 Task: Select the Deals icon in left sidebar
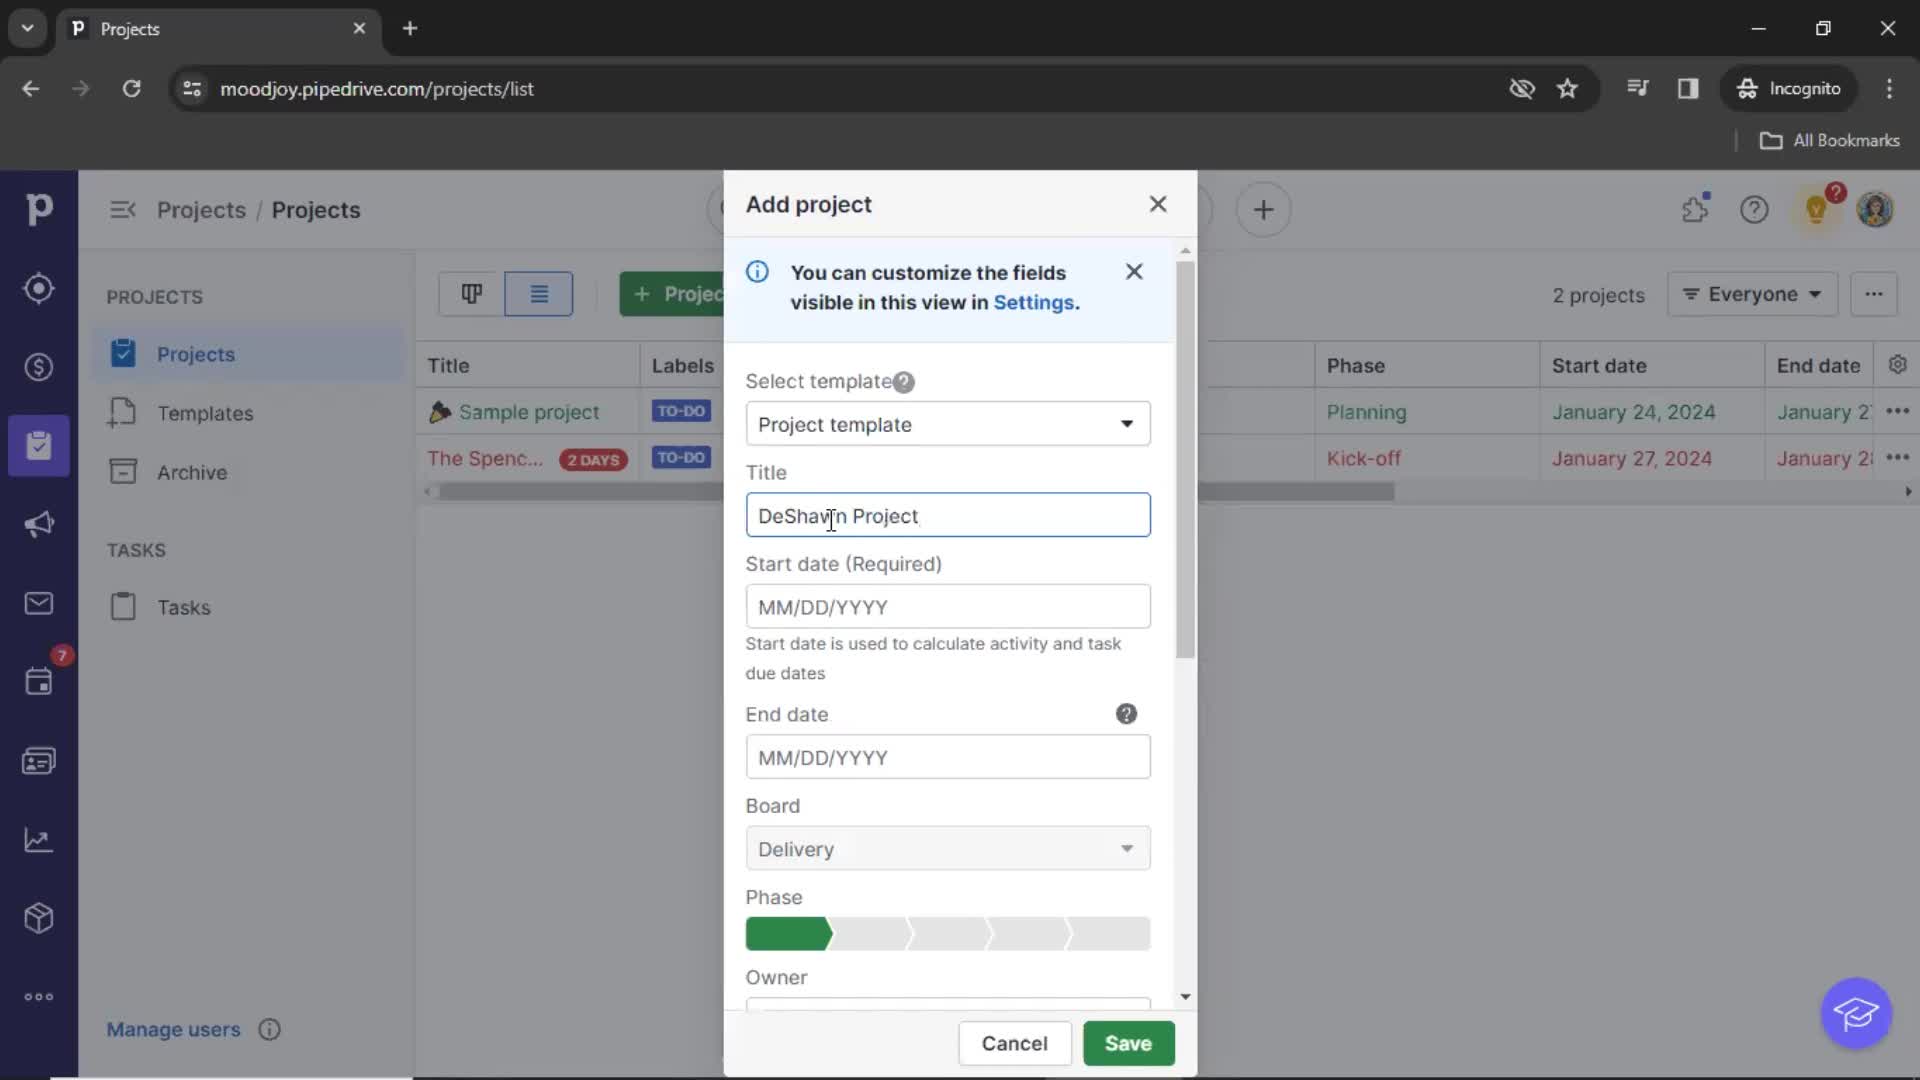tap(38, 367)
